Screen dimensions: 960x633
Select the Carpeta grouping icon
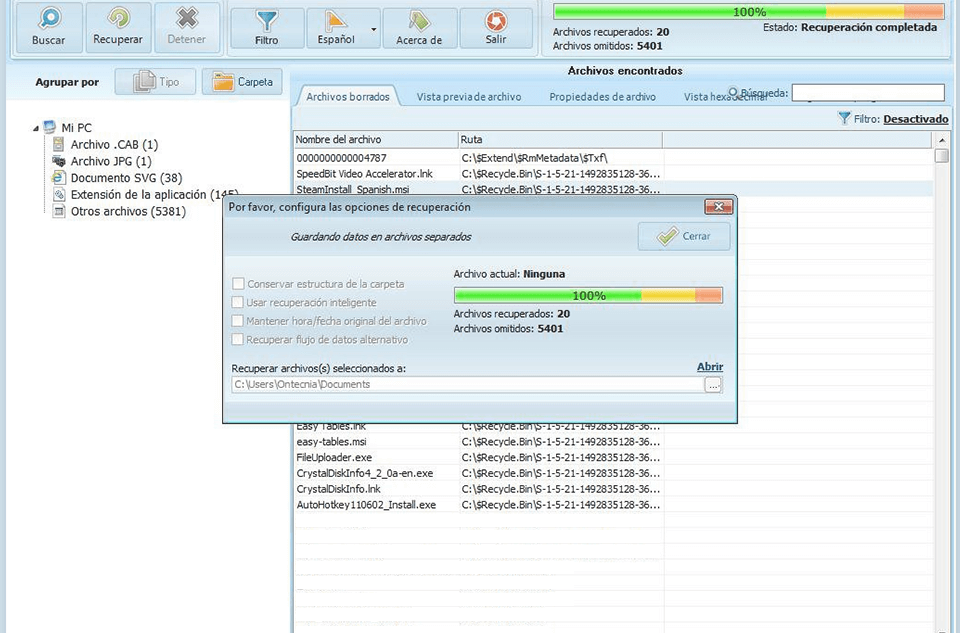point(241,81)
